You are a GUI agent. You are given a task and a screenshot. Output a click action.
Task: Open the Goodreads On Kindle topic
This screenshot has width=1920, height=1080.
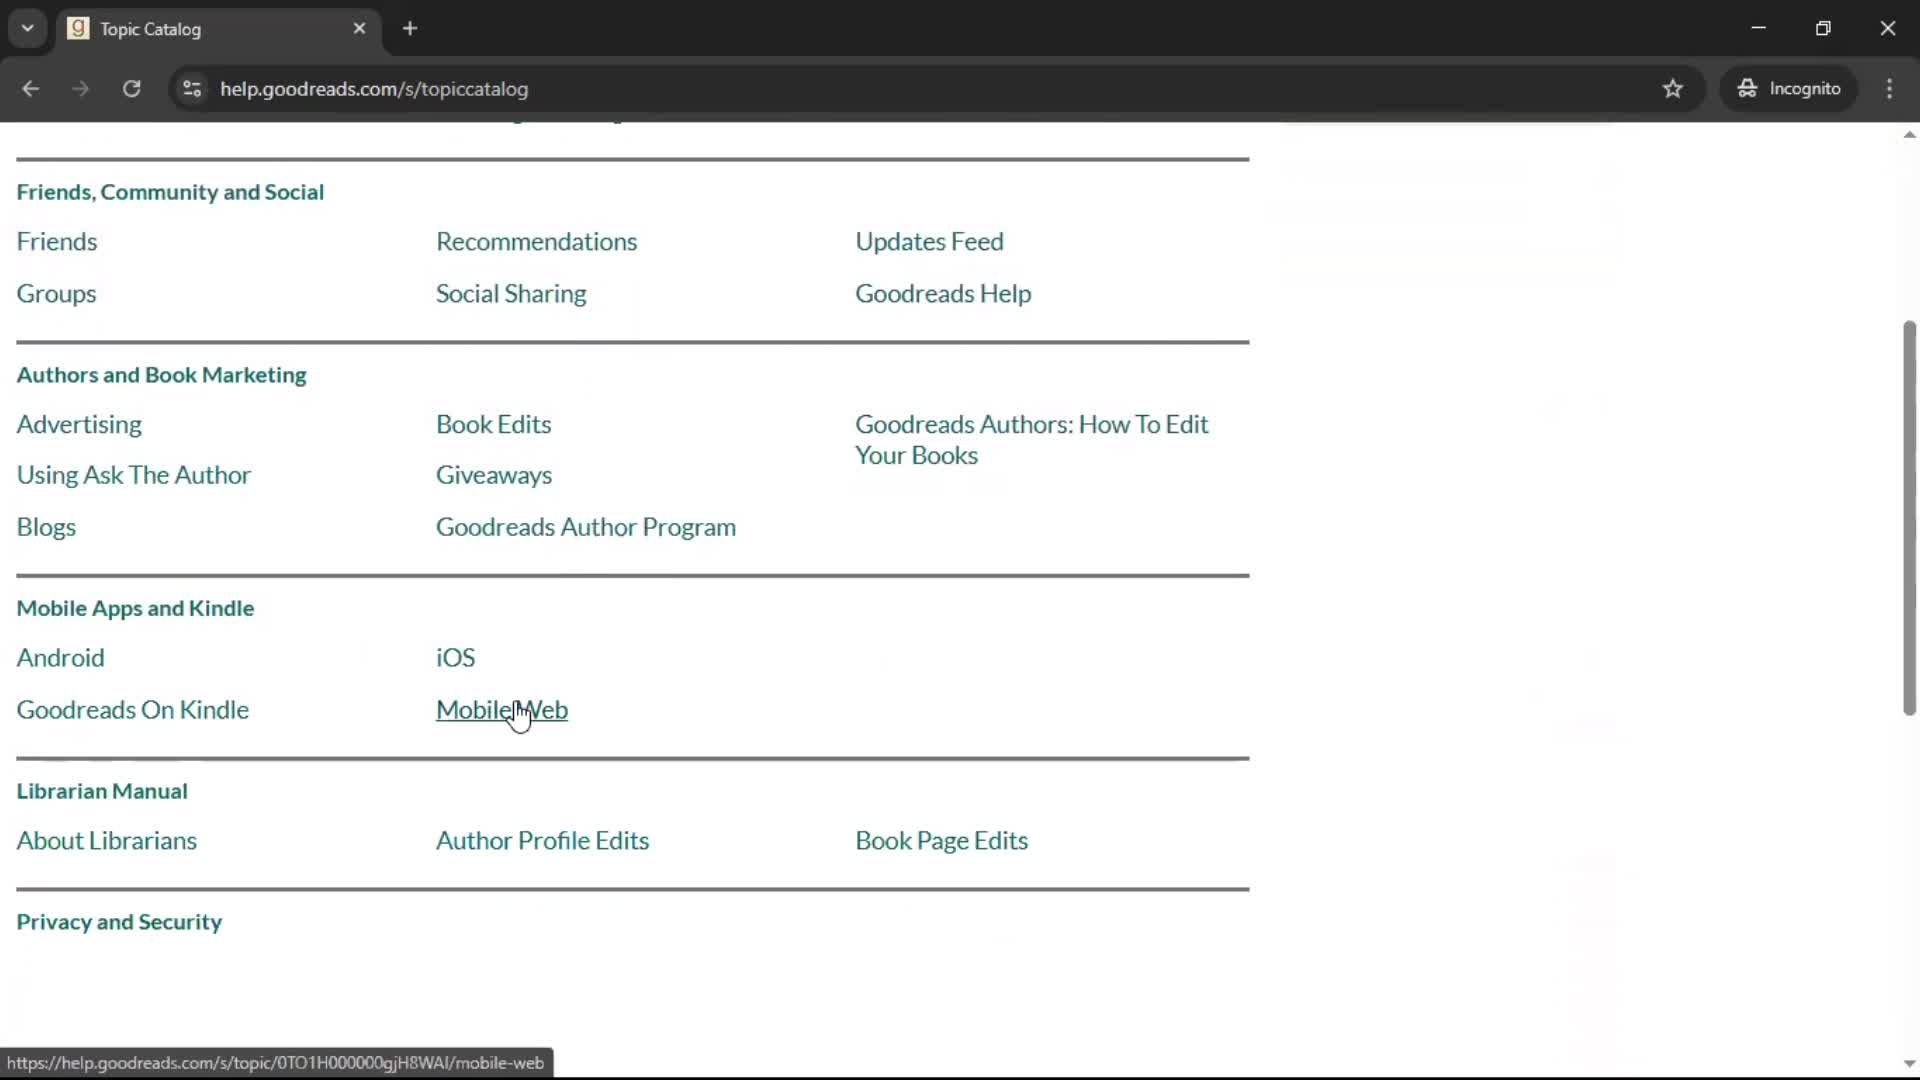click(132, 710)
